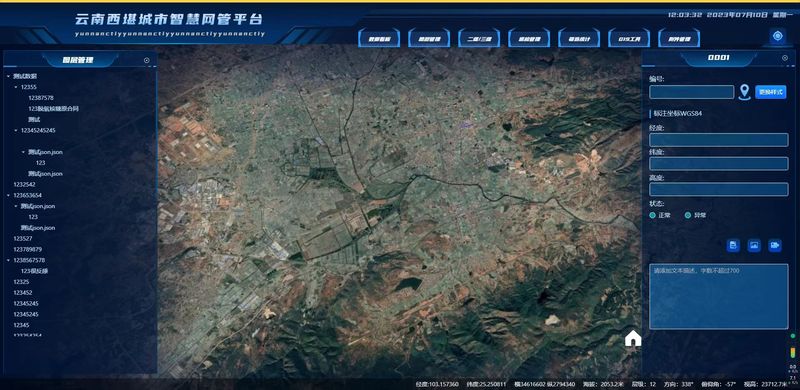Close the 0001 panel via its circle icon
Image resolution: width=800 pixels, height=390 pixels.
[785, 58]
